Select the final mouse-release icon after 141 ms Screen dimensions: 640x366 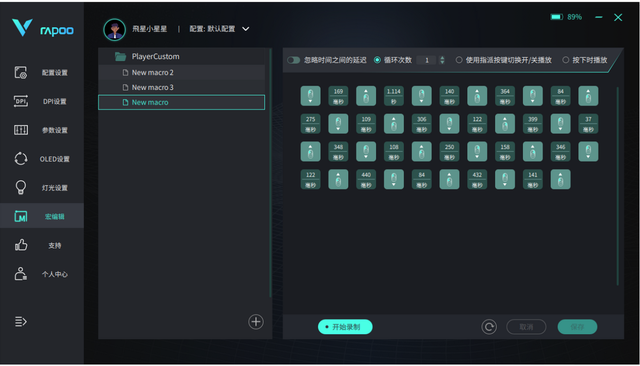tap(560, 179)
